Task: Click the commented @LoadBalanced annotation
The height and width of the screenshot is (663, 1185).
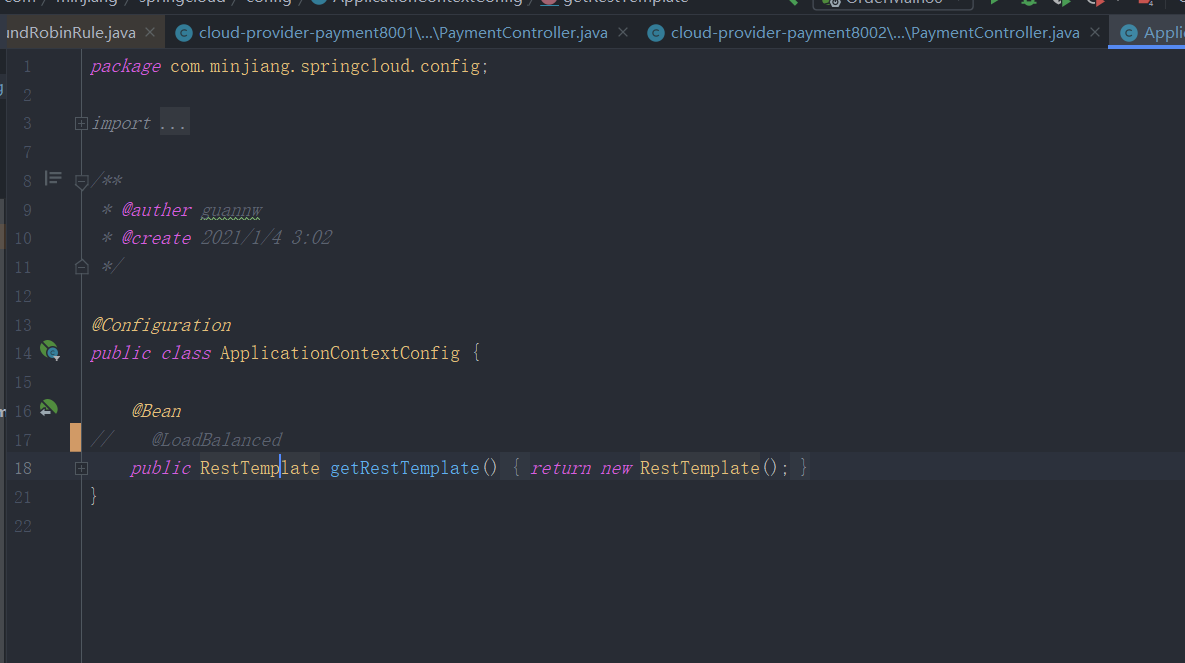Action: (x=217, y=440)
